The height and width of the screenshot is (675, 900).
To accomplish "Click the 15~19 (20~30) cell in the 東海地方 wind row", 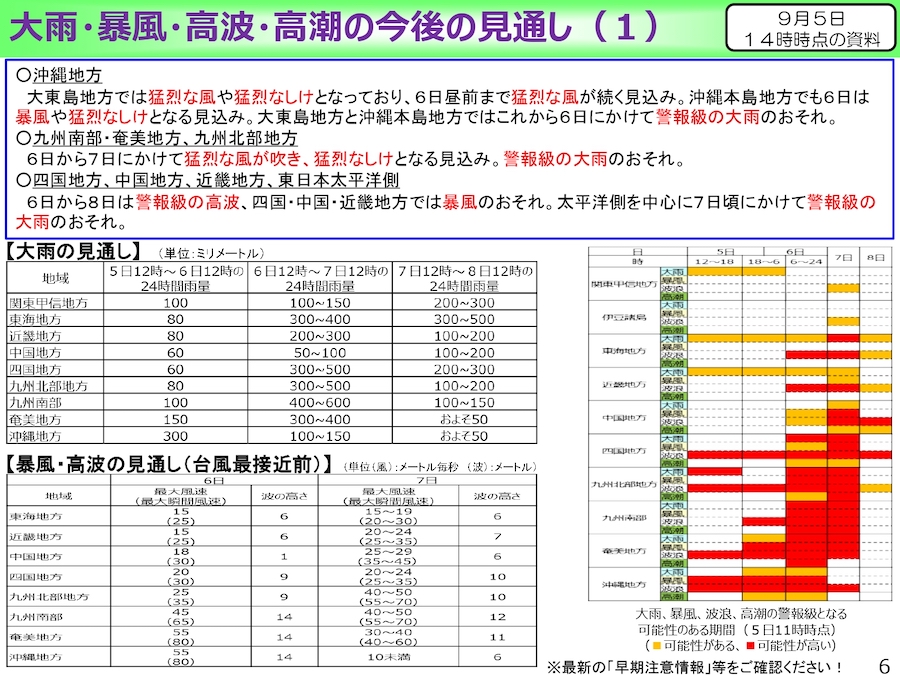I will click(389, 516).
